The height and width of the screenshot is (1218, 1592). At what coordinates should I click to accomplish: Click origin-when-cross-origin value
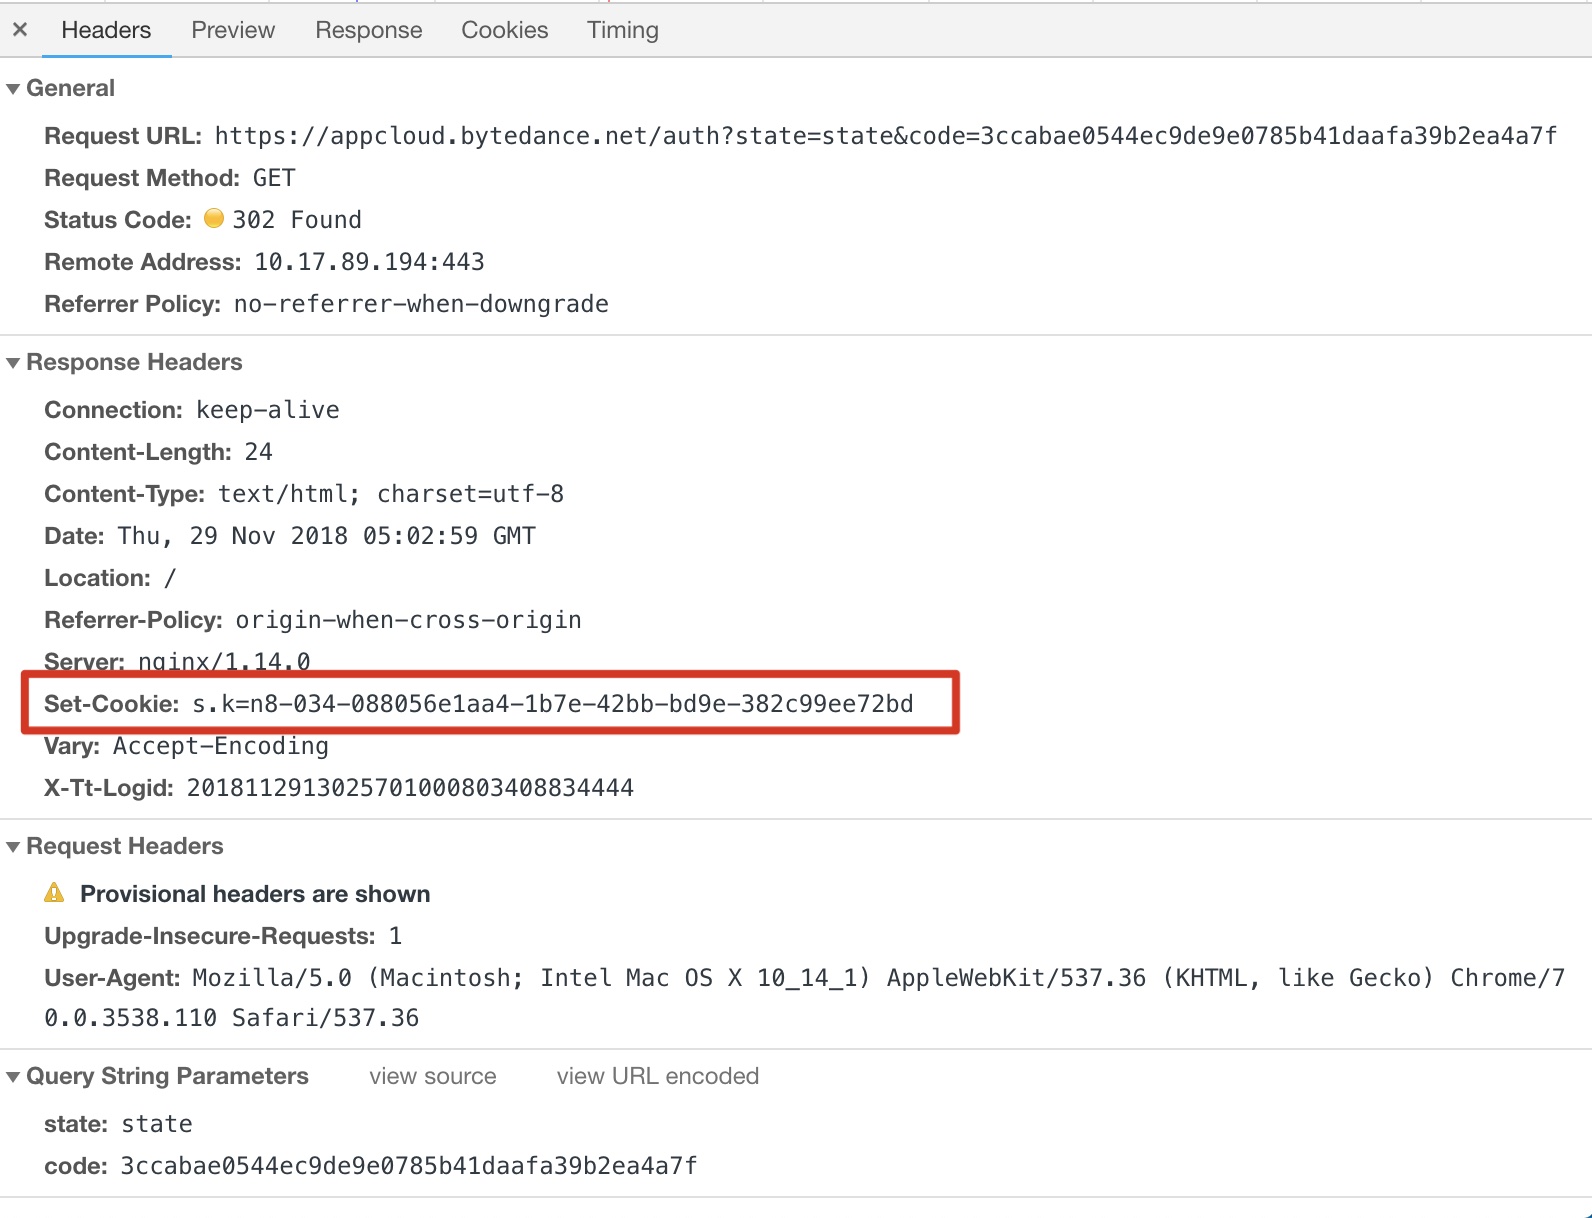click(408, 620)
